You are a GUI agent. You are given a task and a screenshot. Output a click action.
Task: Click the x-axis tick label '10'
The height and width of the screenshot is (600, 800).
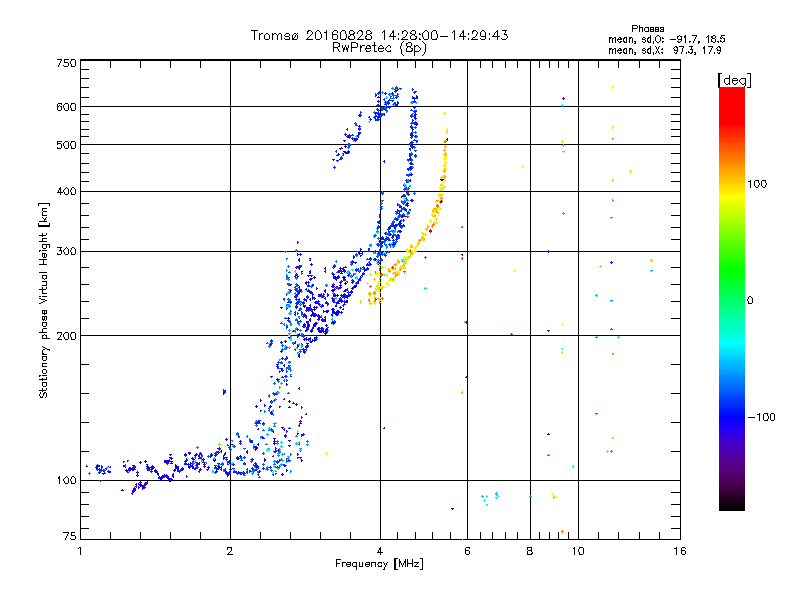(x=578, y=551)
